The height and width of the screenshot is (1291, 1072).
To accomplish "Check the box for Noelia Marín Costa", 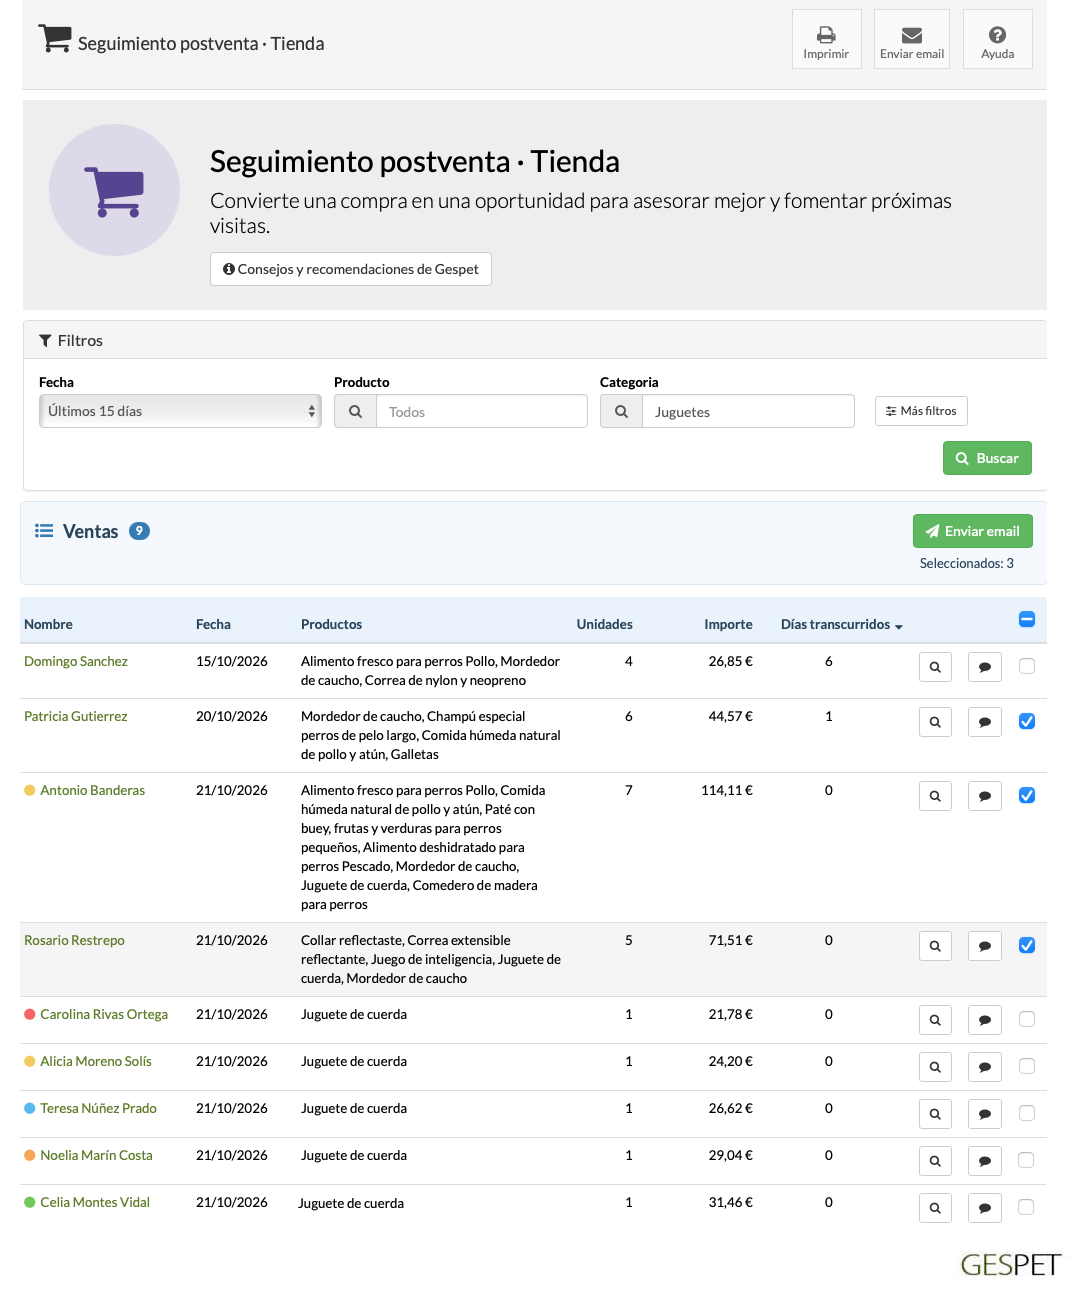I will tap(1026, 1160).
